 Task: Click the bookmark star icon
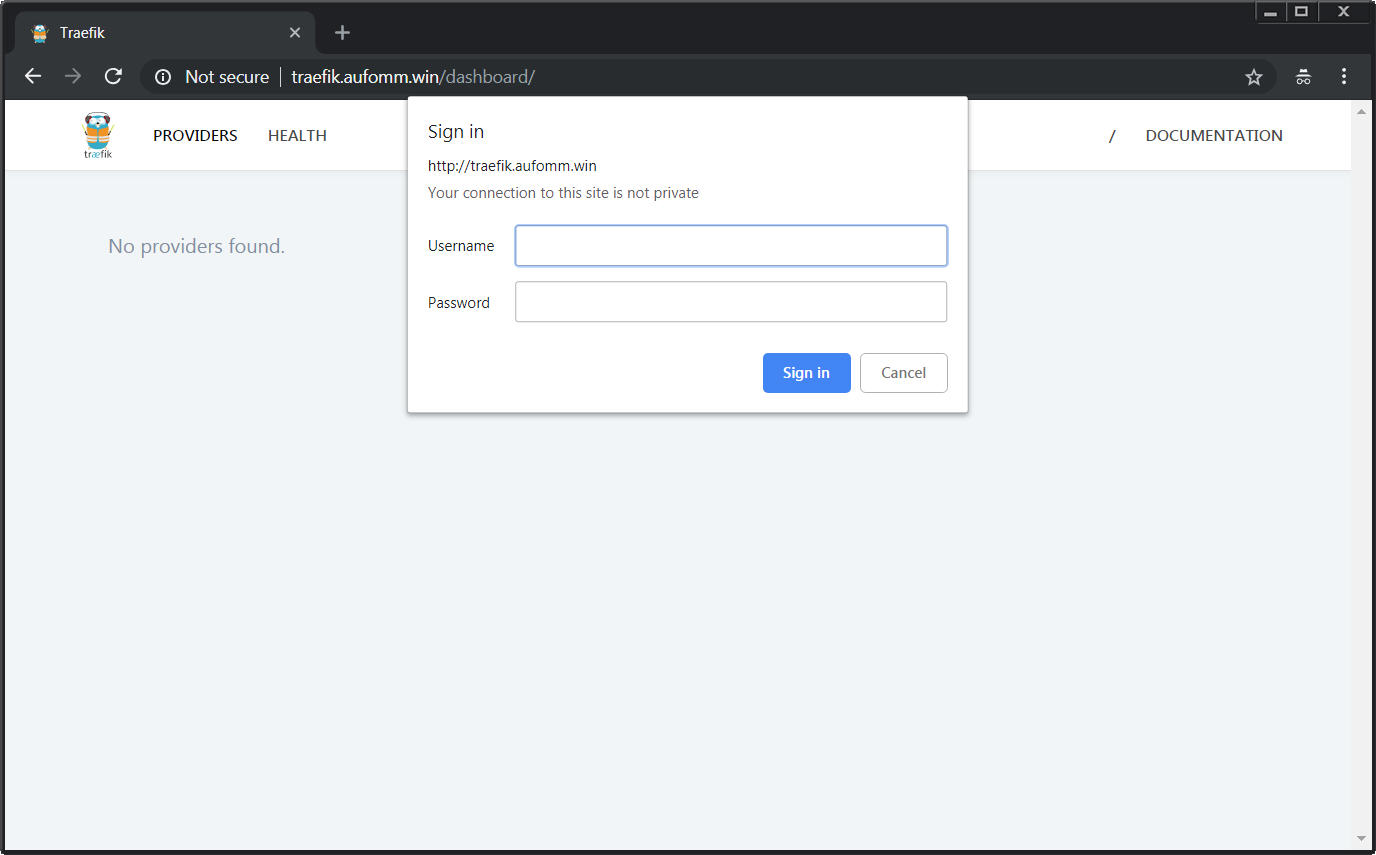pyautogui.click(x=1253, y=76)
